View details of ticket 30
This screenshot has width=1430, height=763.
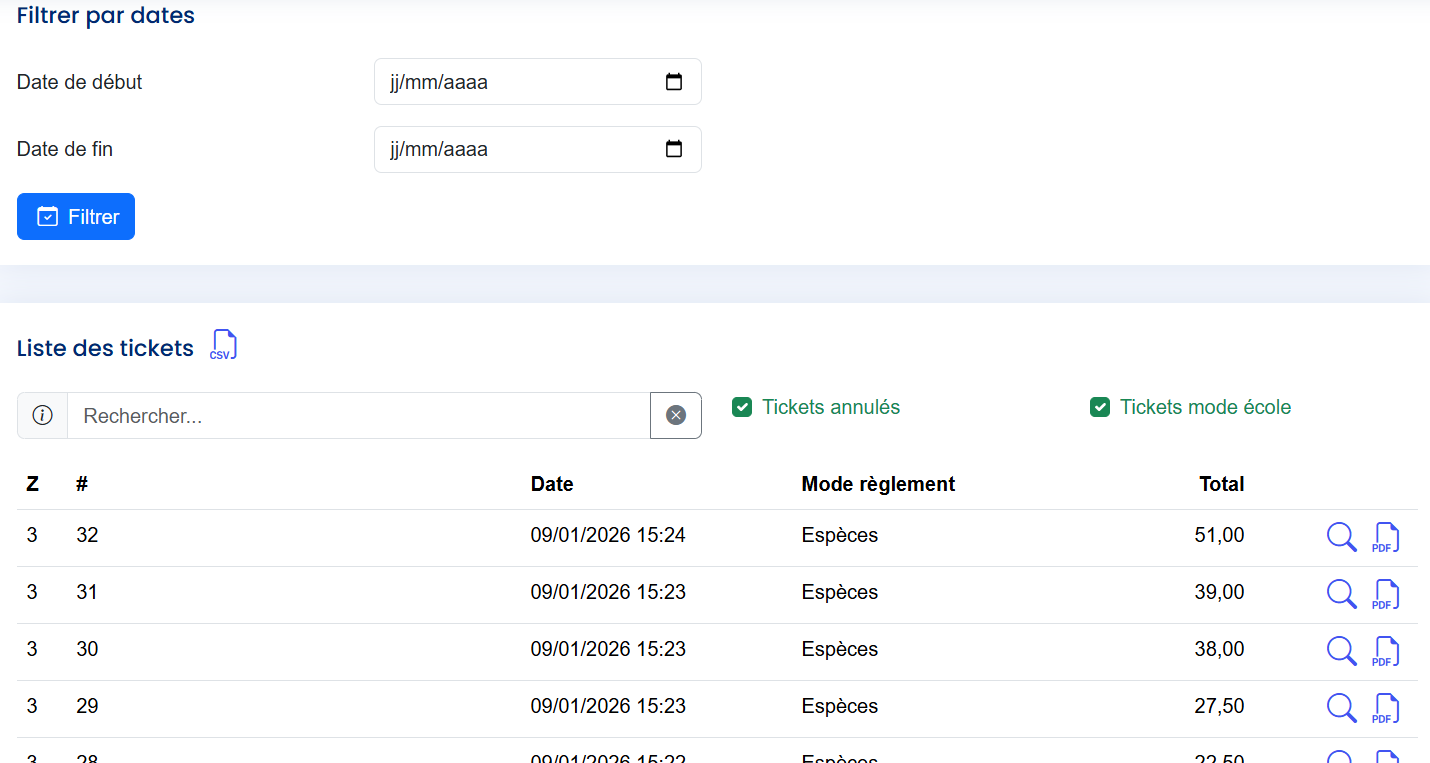tap(1341, 651)
